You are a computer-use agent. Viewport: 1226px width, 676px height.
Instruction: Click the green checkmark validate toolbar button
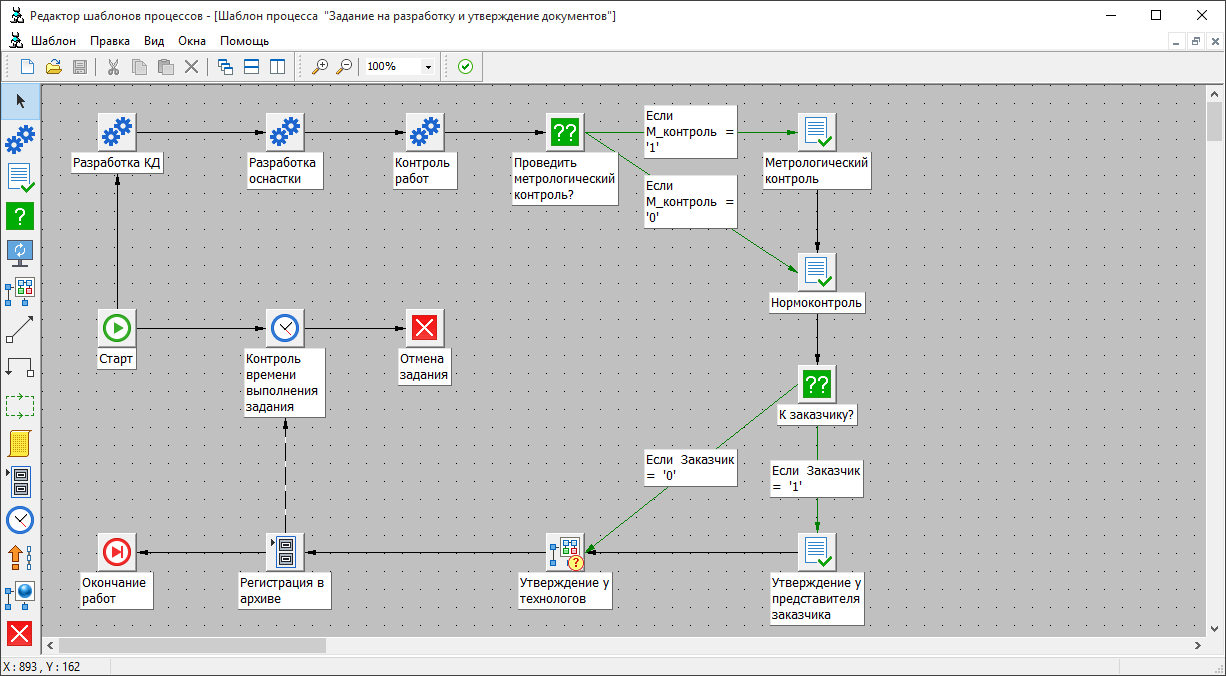click(x=465, y=67)
